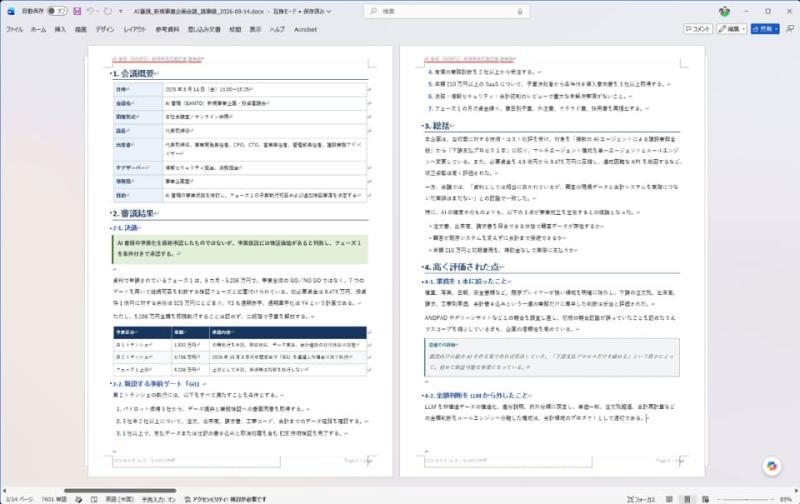Switch to the 挿入 tab

pyautogui.click(x=60, y=30)
